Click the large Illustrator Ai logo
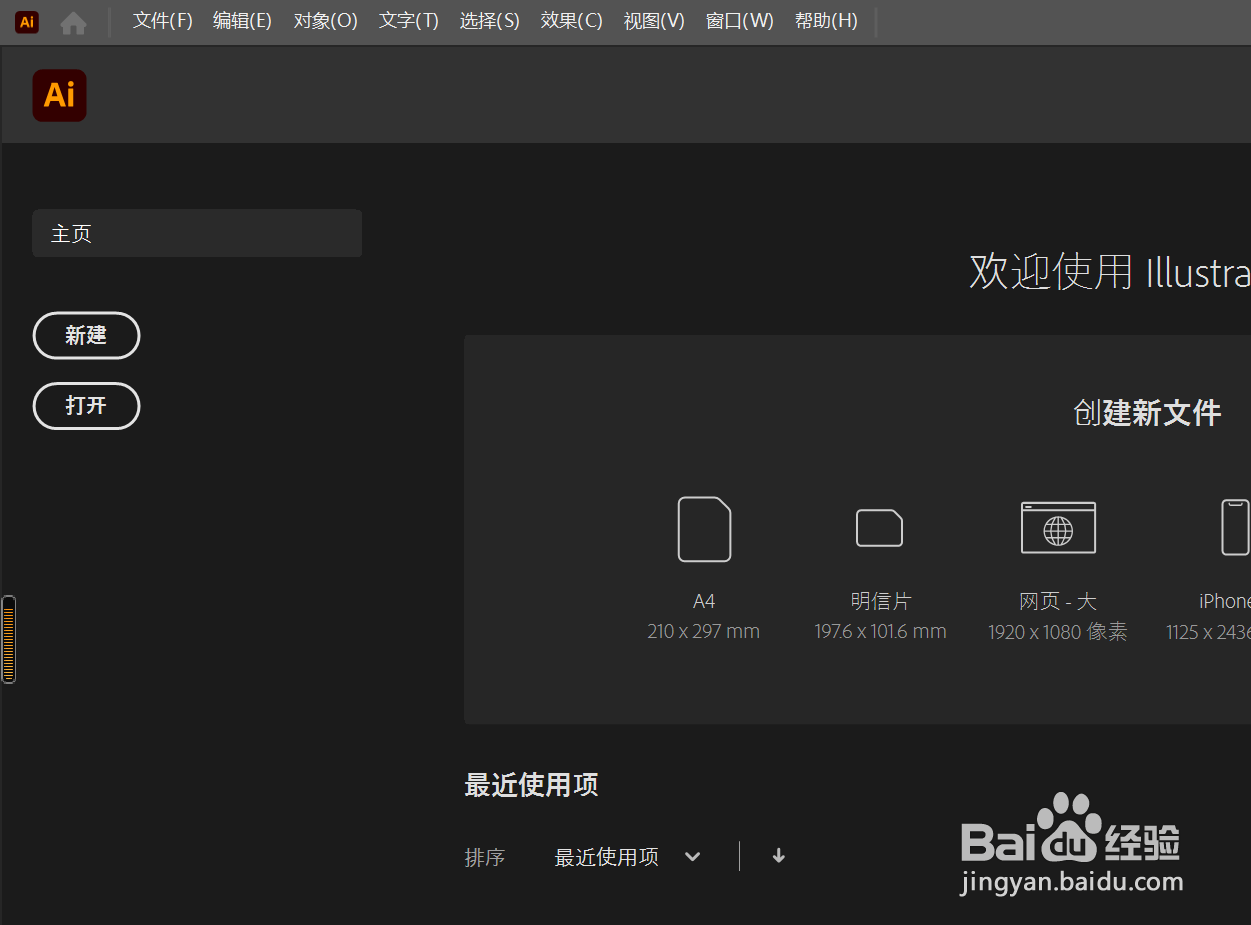1251x925 pixels. pyautogui.click(x=59, y=95)
